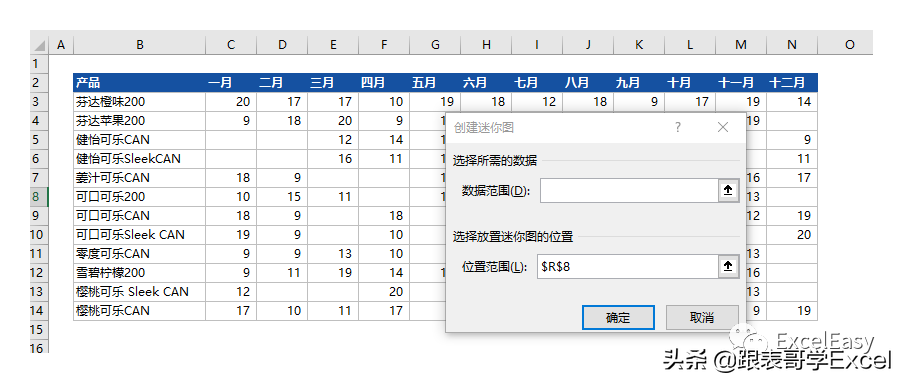Click the 十一月 header cell
The image size is (903, 383).
741,82
